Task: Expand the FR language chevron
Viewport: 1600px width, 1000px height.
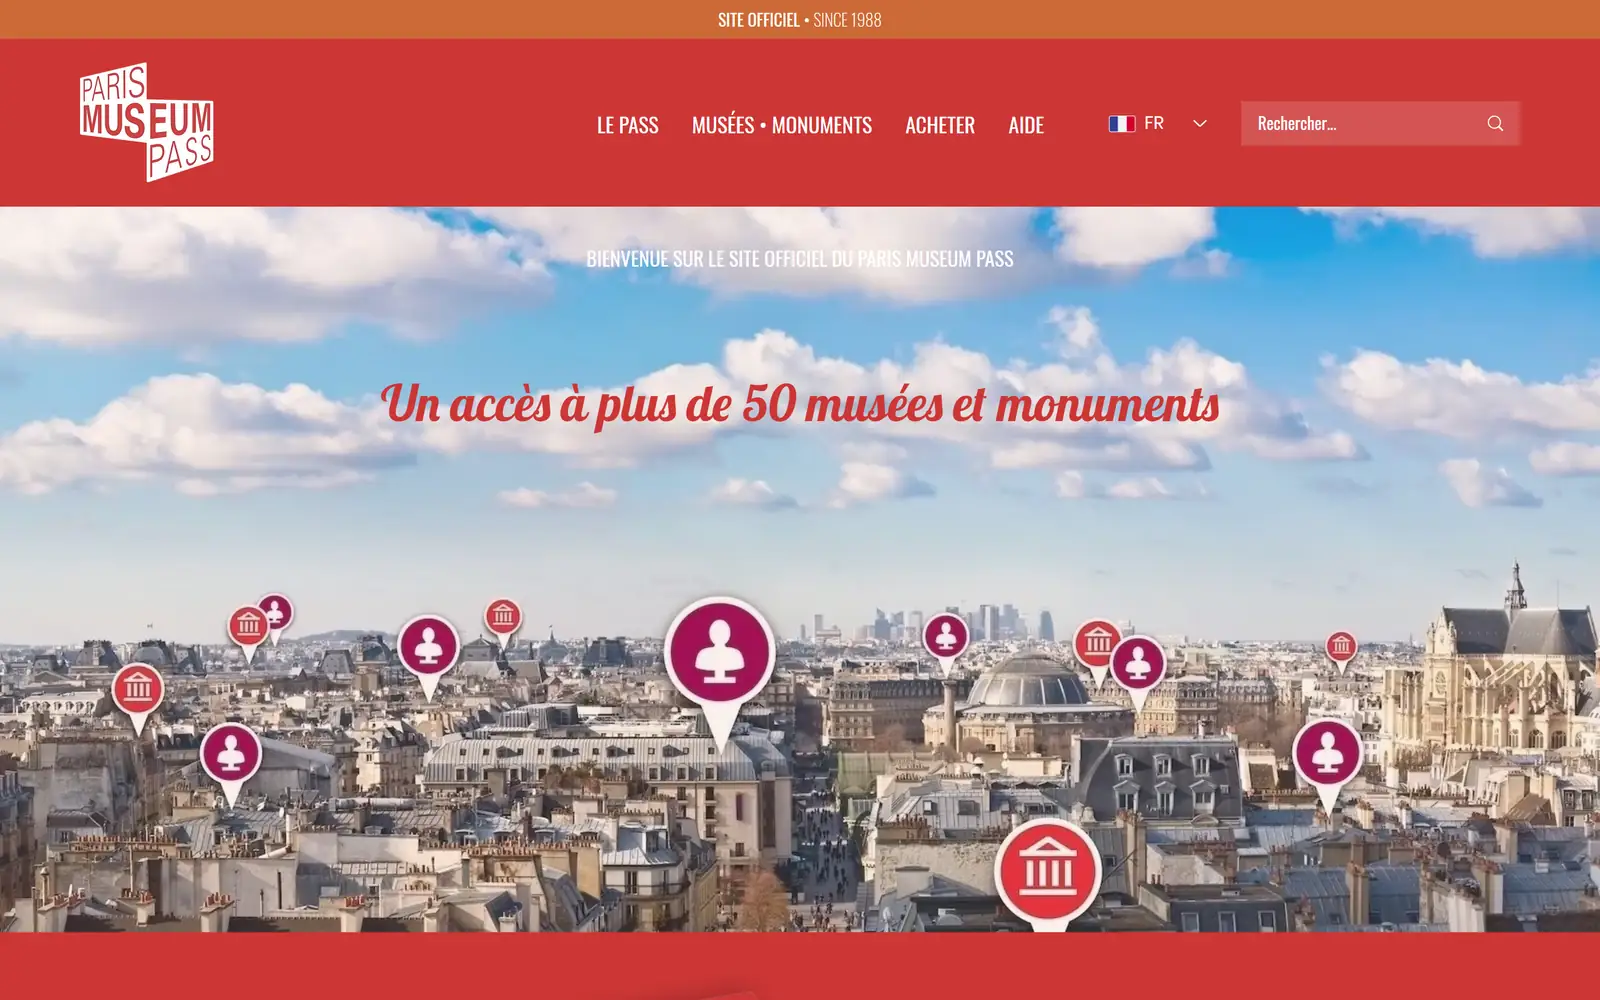Action: (1200, 123)
